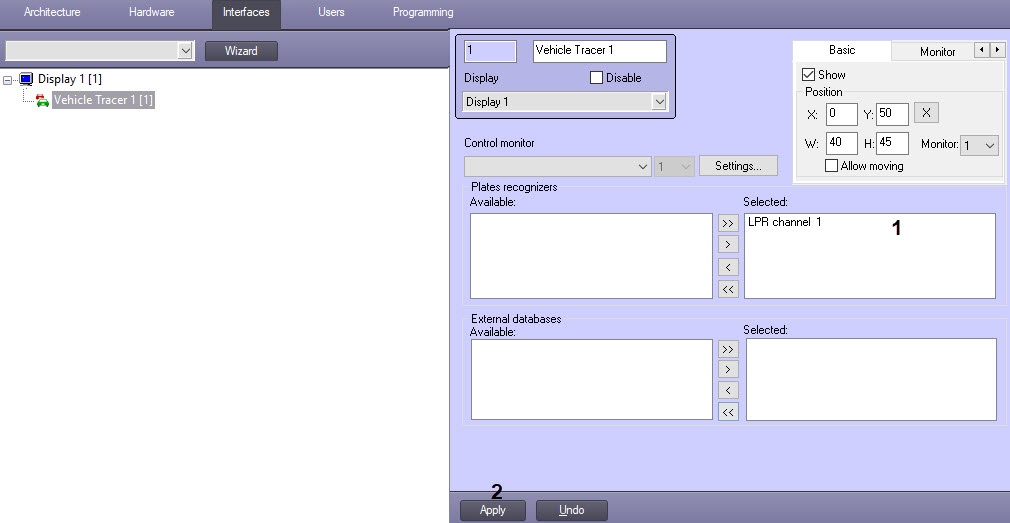Enable the Allow moving checkbox
Image resolution: width=1010 pixels, height=523 pixels.
tap(832, 166)
